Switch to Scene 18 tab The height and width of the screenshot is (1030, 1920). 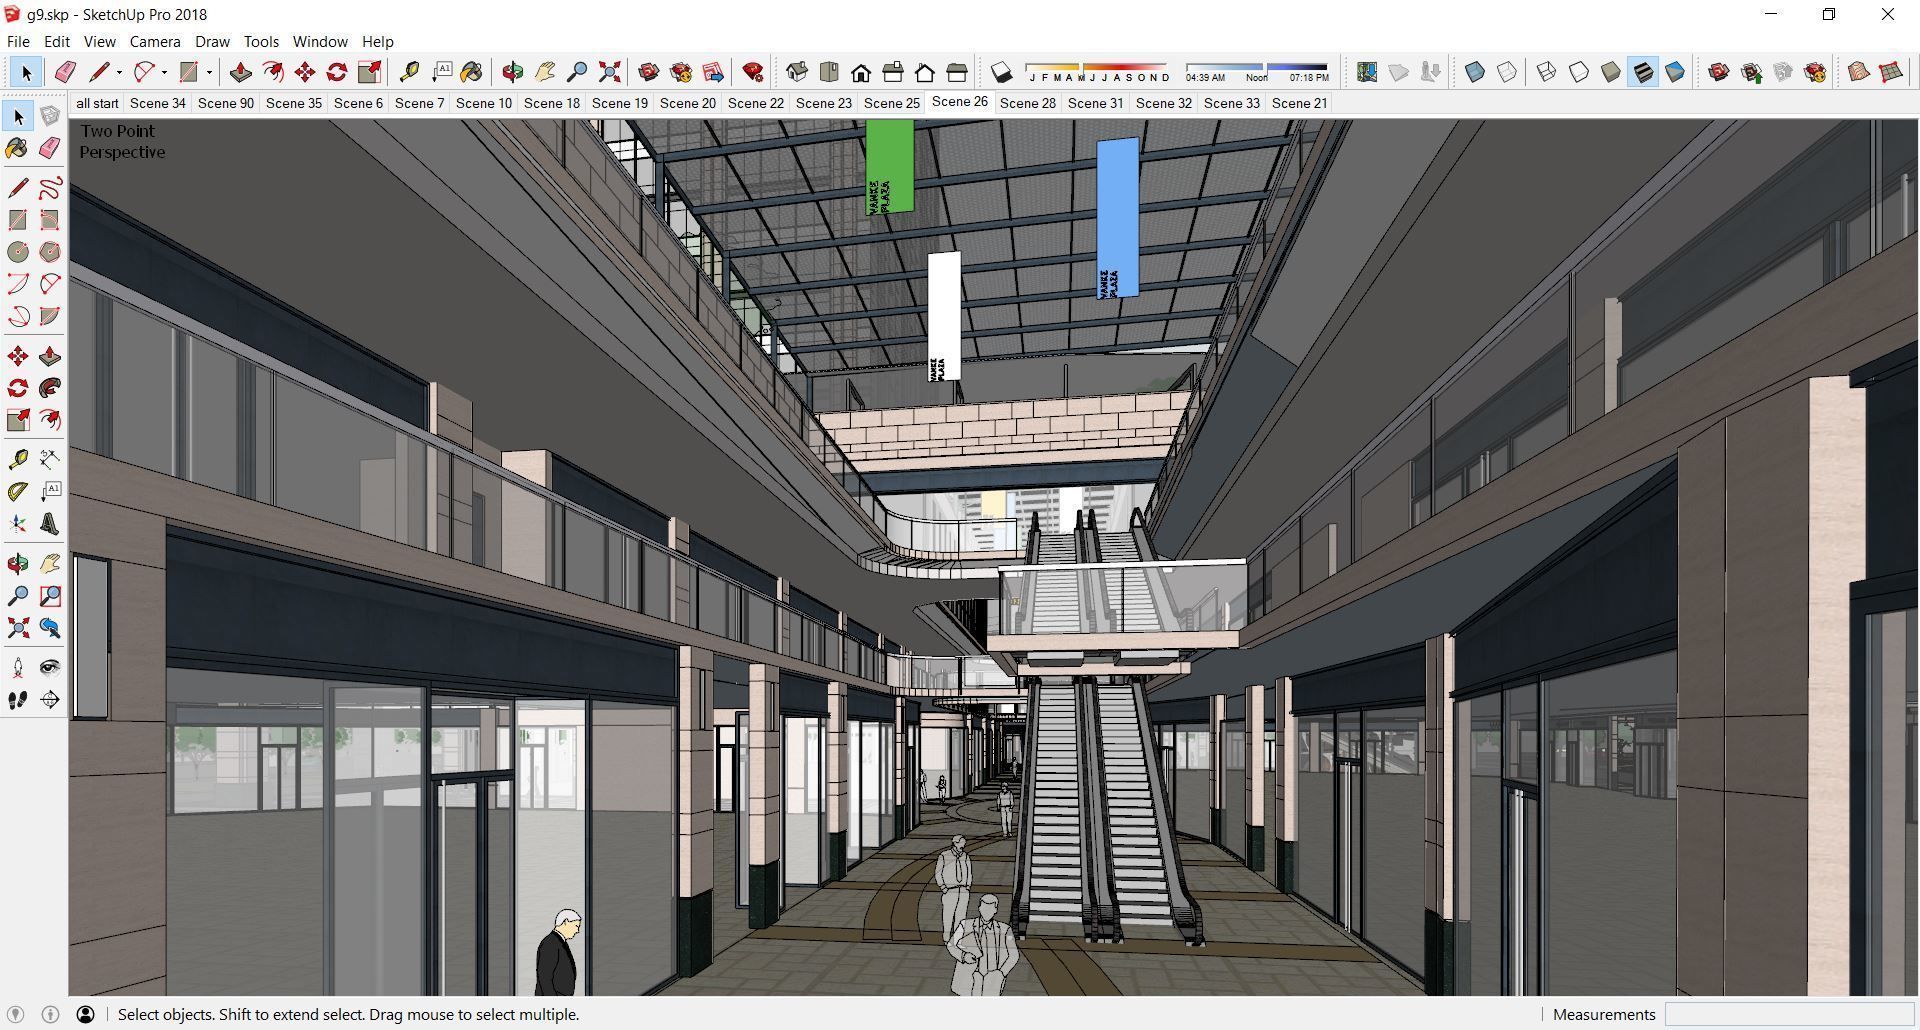click(x=551, y=103)
